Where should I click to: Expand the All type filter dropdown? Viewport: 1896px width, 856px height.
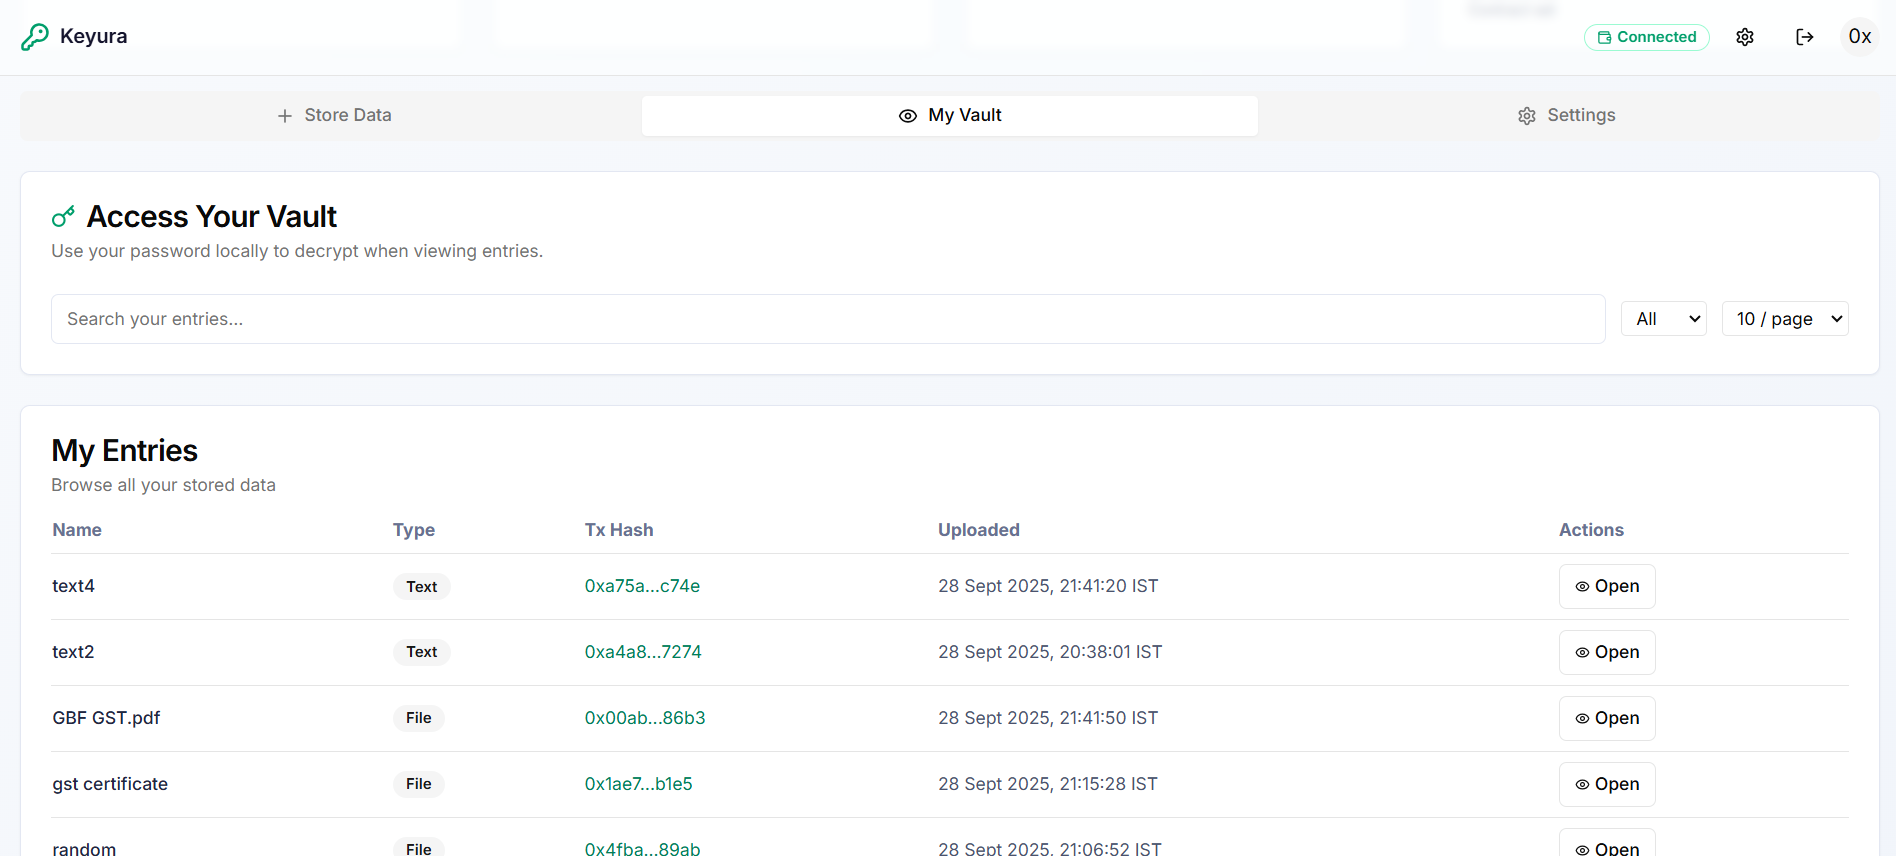[1664, 319]
